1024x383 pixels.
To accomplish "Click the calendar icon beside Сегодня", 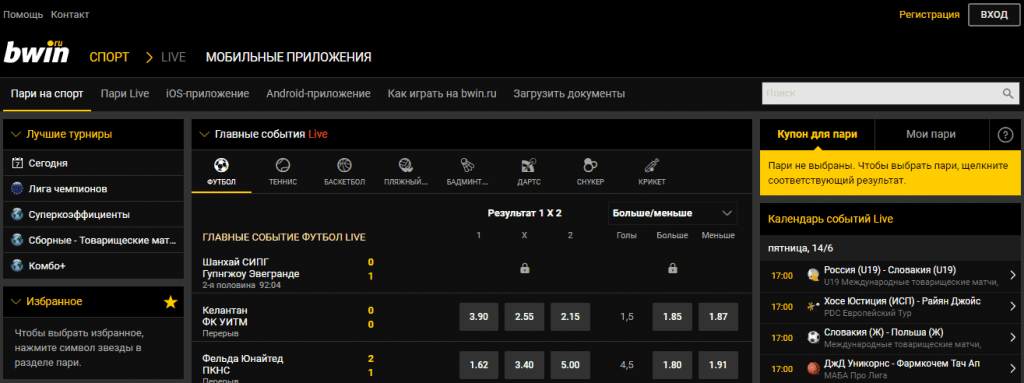I will pyautogui.click(x=17, y=163).
